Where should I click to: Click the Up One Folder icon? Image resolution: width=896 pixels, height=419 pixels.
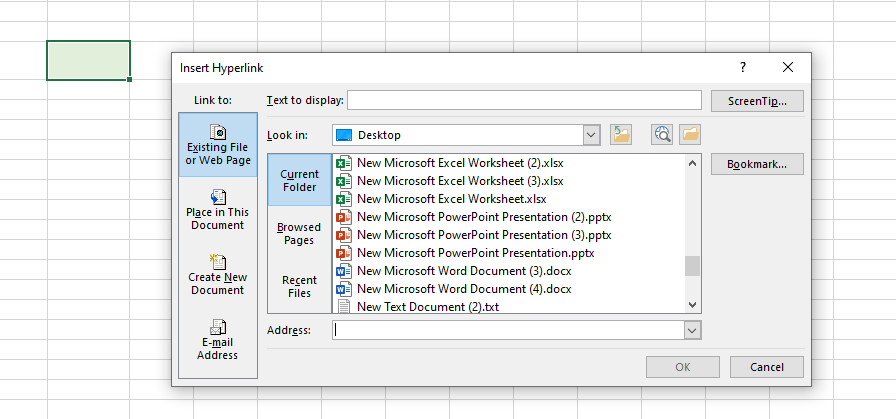(621, 135)
